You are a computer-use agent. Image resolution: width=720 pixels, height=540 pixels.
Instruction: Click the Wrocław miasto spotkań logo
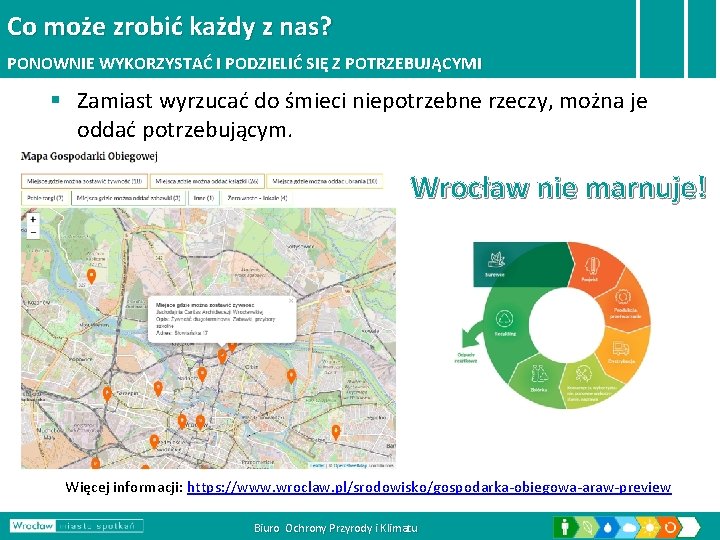click(x=77, y=525)
